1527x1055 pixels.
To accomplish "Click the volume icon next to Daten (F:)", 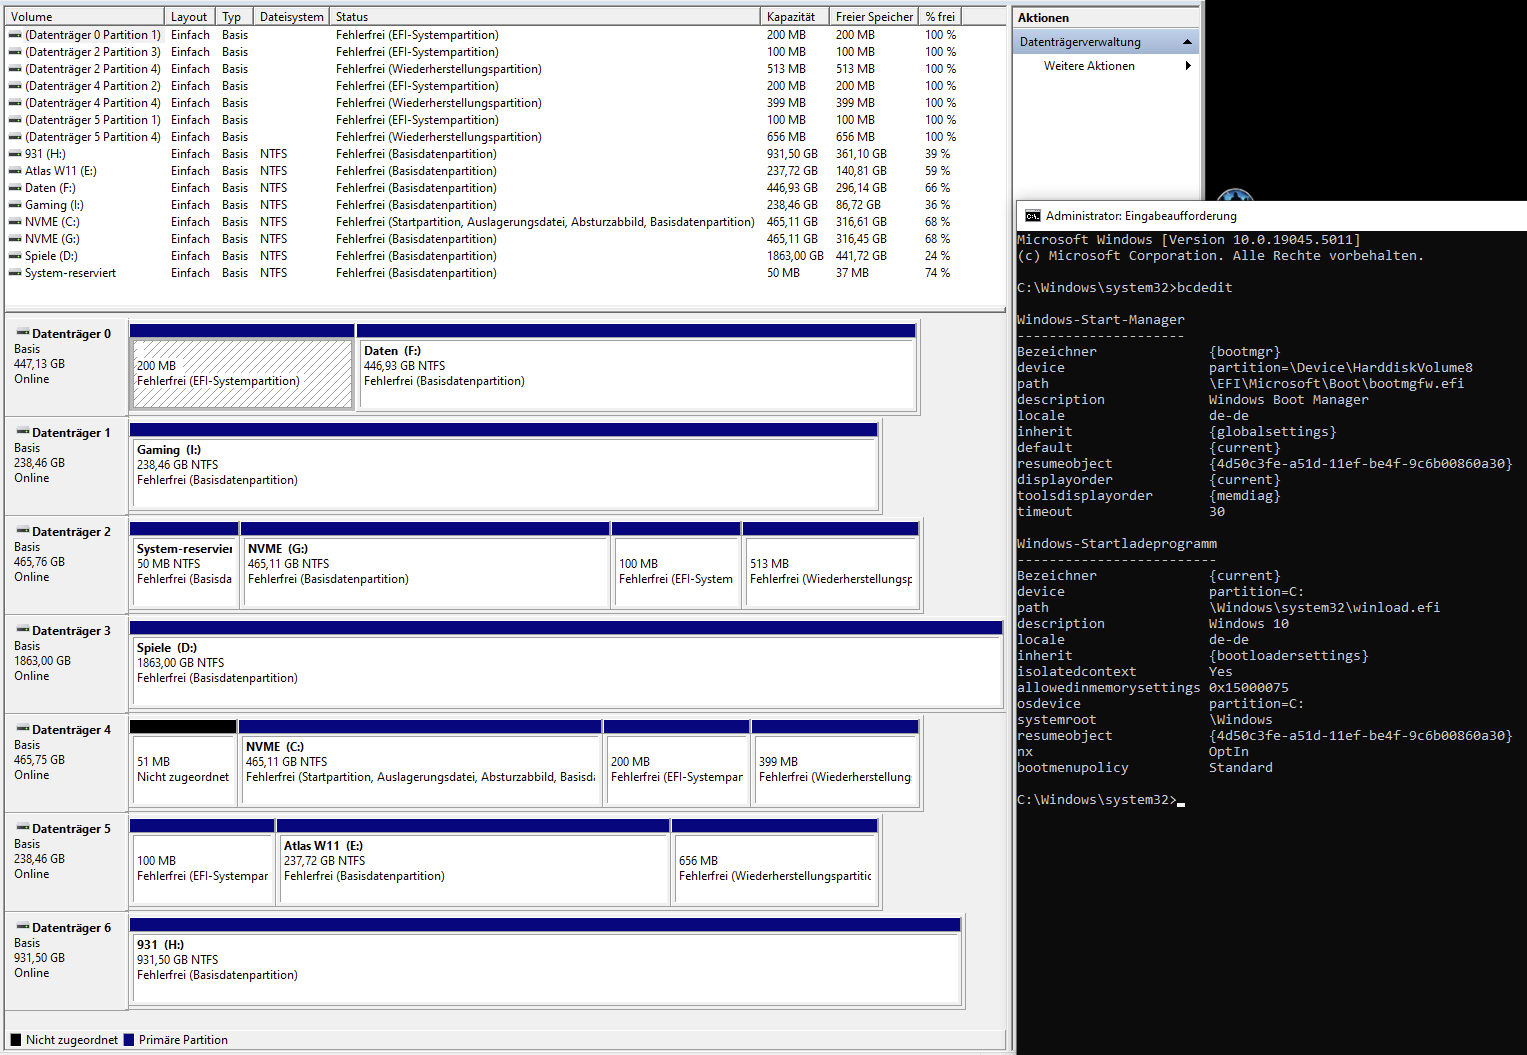I will [x=15, y=188].
